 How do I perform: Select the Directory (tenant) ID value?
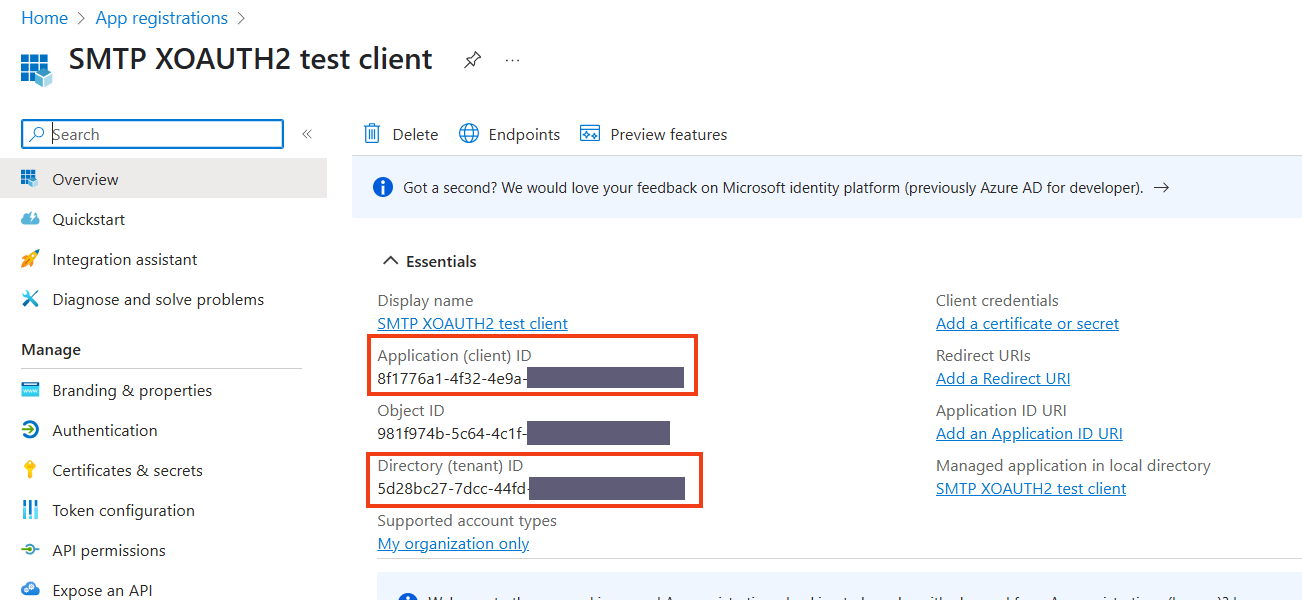[531, 487]
